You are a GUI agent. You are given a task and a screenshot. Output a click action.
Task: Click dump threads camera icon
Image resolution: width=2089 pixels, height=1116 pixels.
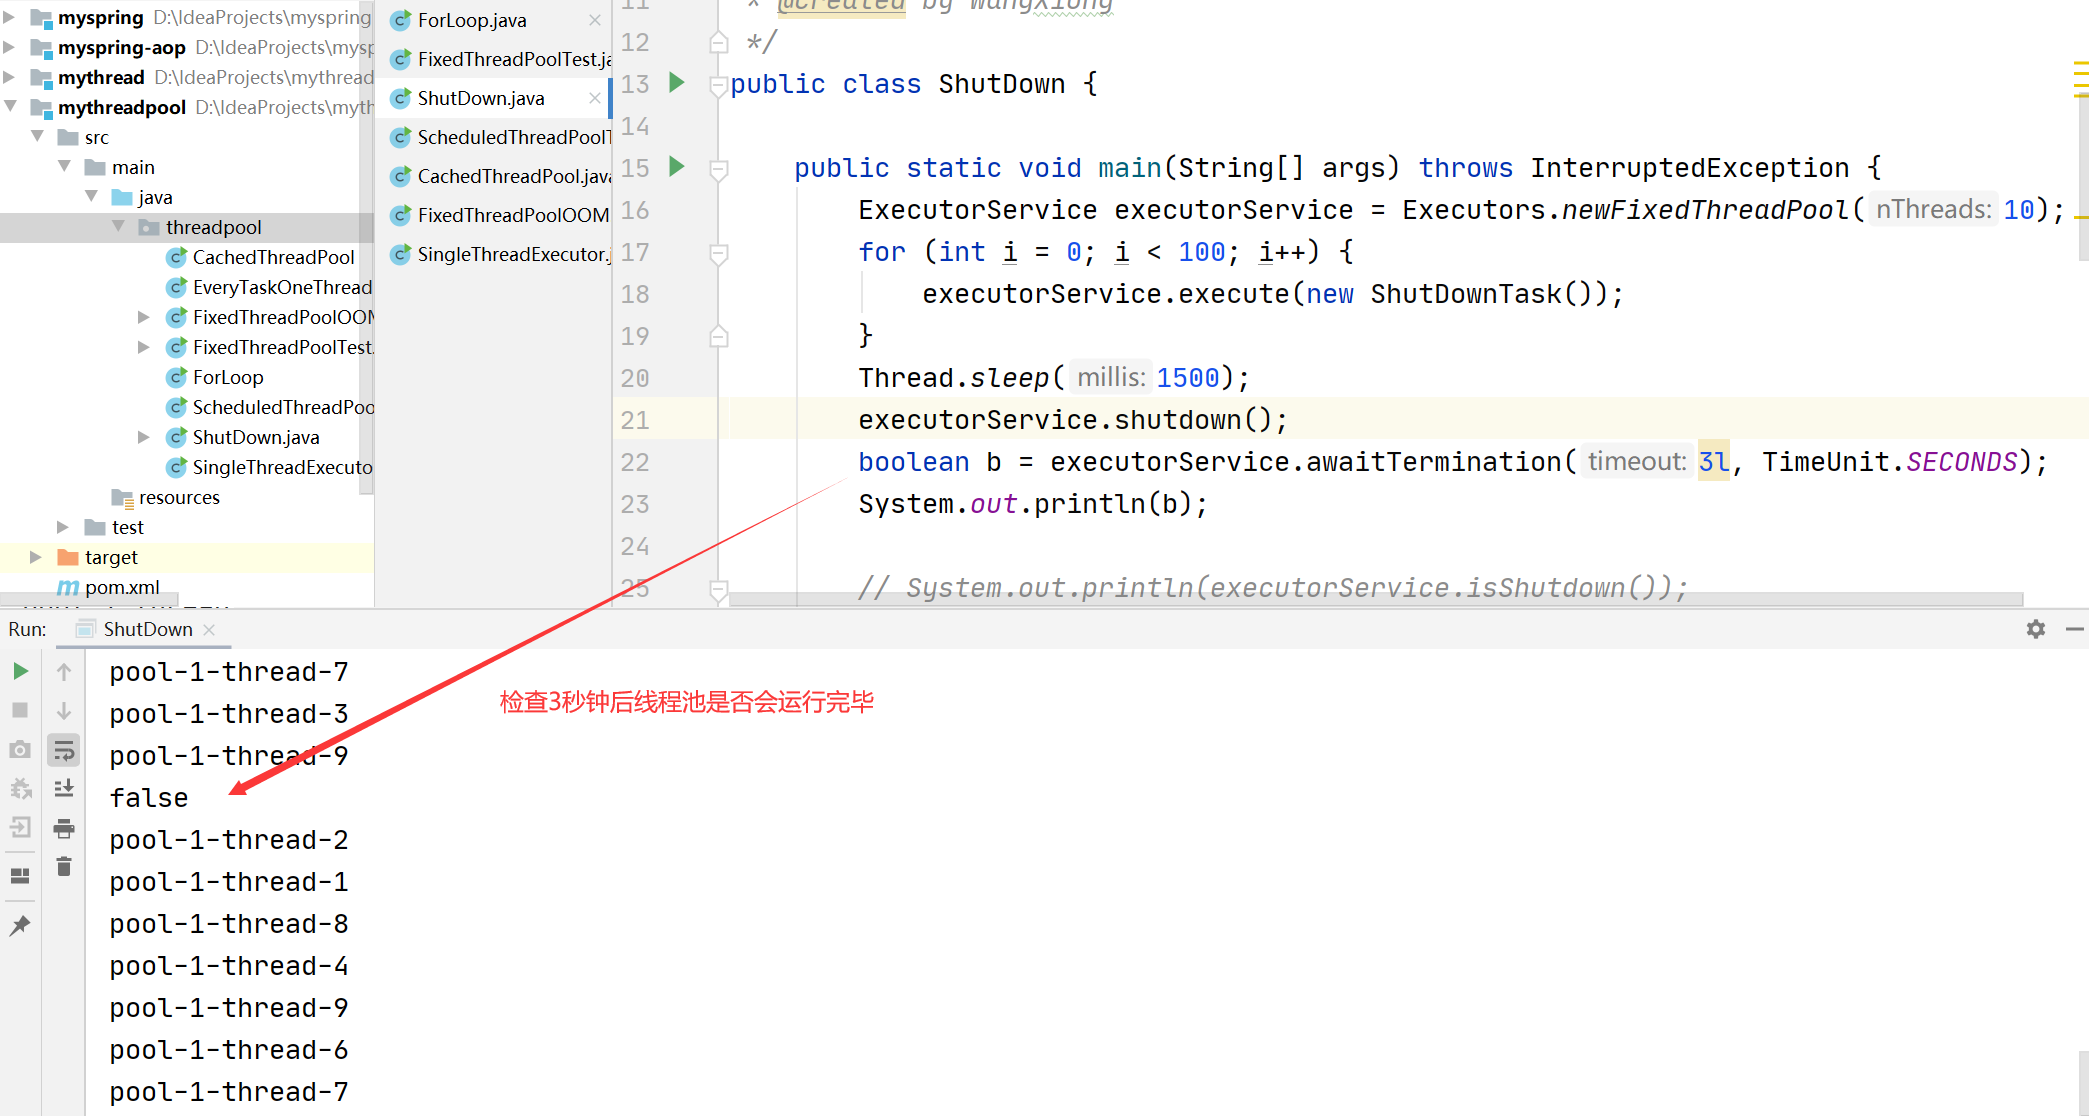click(x=20, y=749)
